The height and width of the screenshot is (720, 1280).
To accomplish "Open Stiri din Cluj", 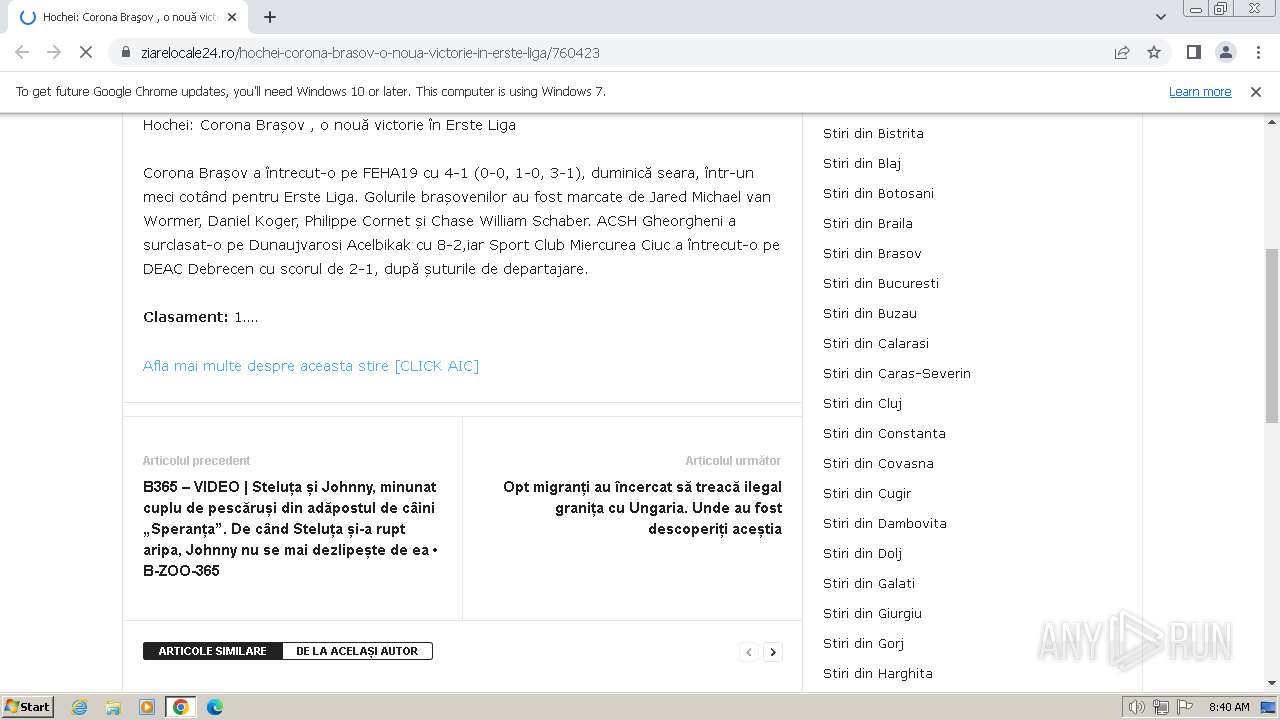I will [x=862, y=403].
